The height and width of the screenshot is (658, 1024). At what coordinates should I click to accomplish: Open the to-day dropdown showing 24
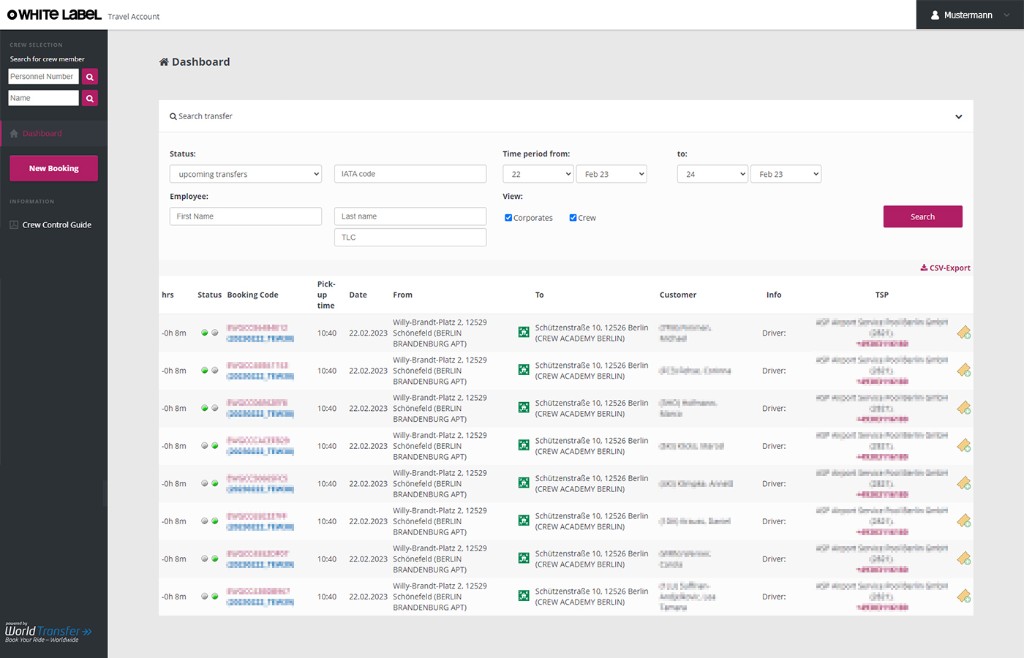[x=712, y=174]
